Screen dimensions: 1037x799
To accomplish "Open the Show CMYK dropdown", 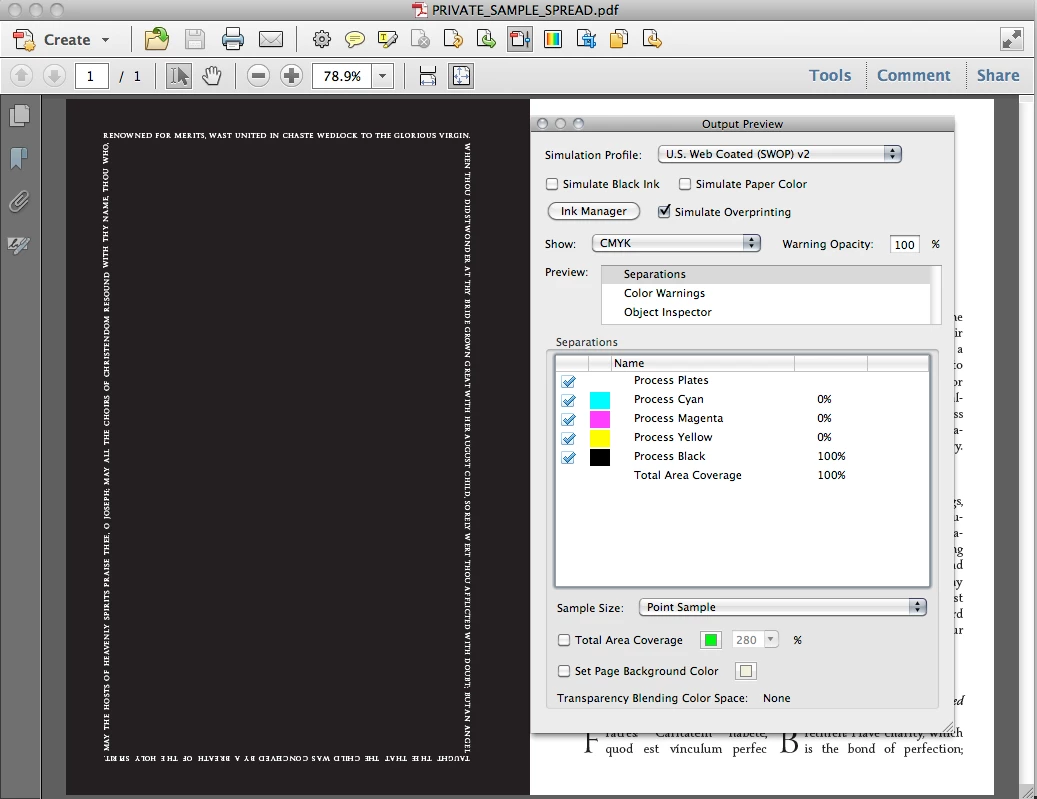I will pyautogui.click(x=676, y=243).
